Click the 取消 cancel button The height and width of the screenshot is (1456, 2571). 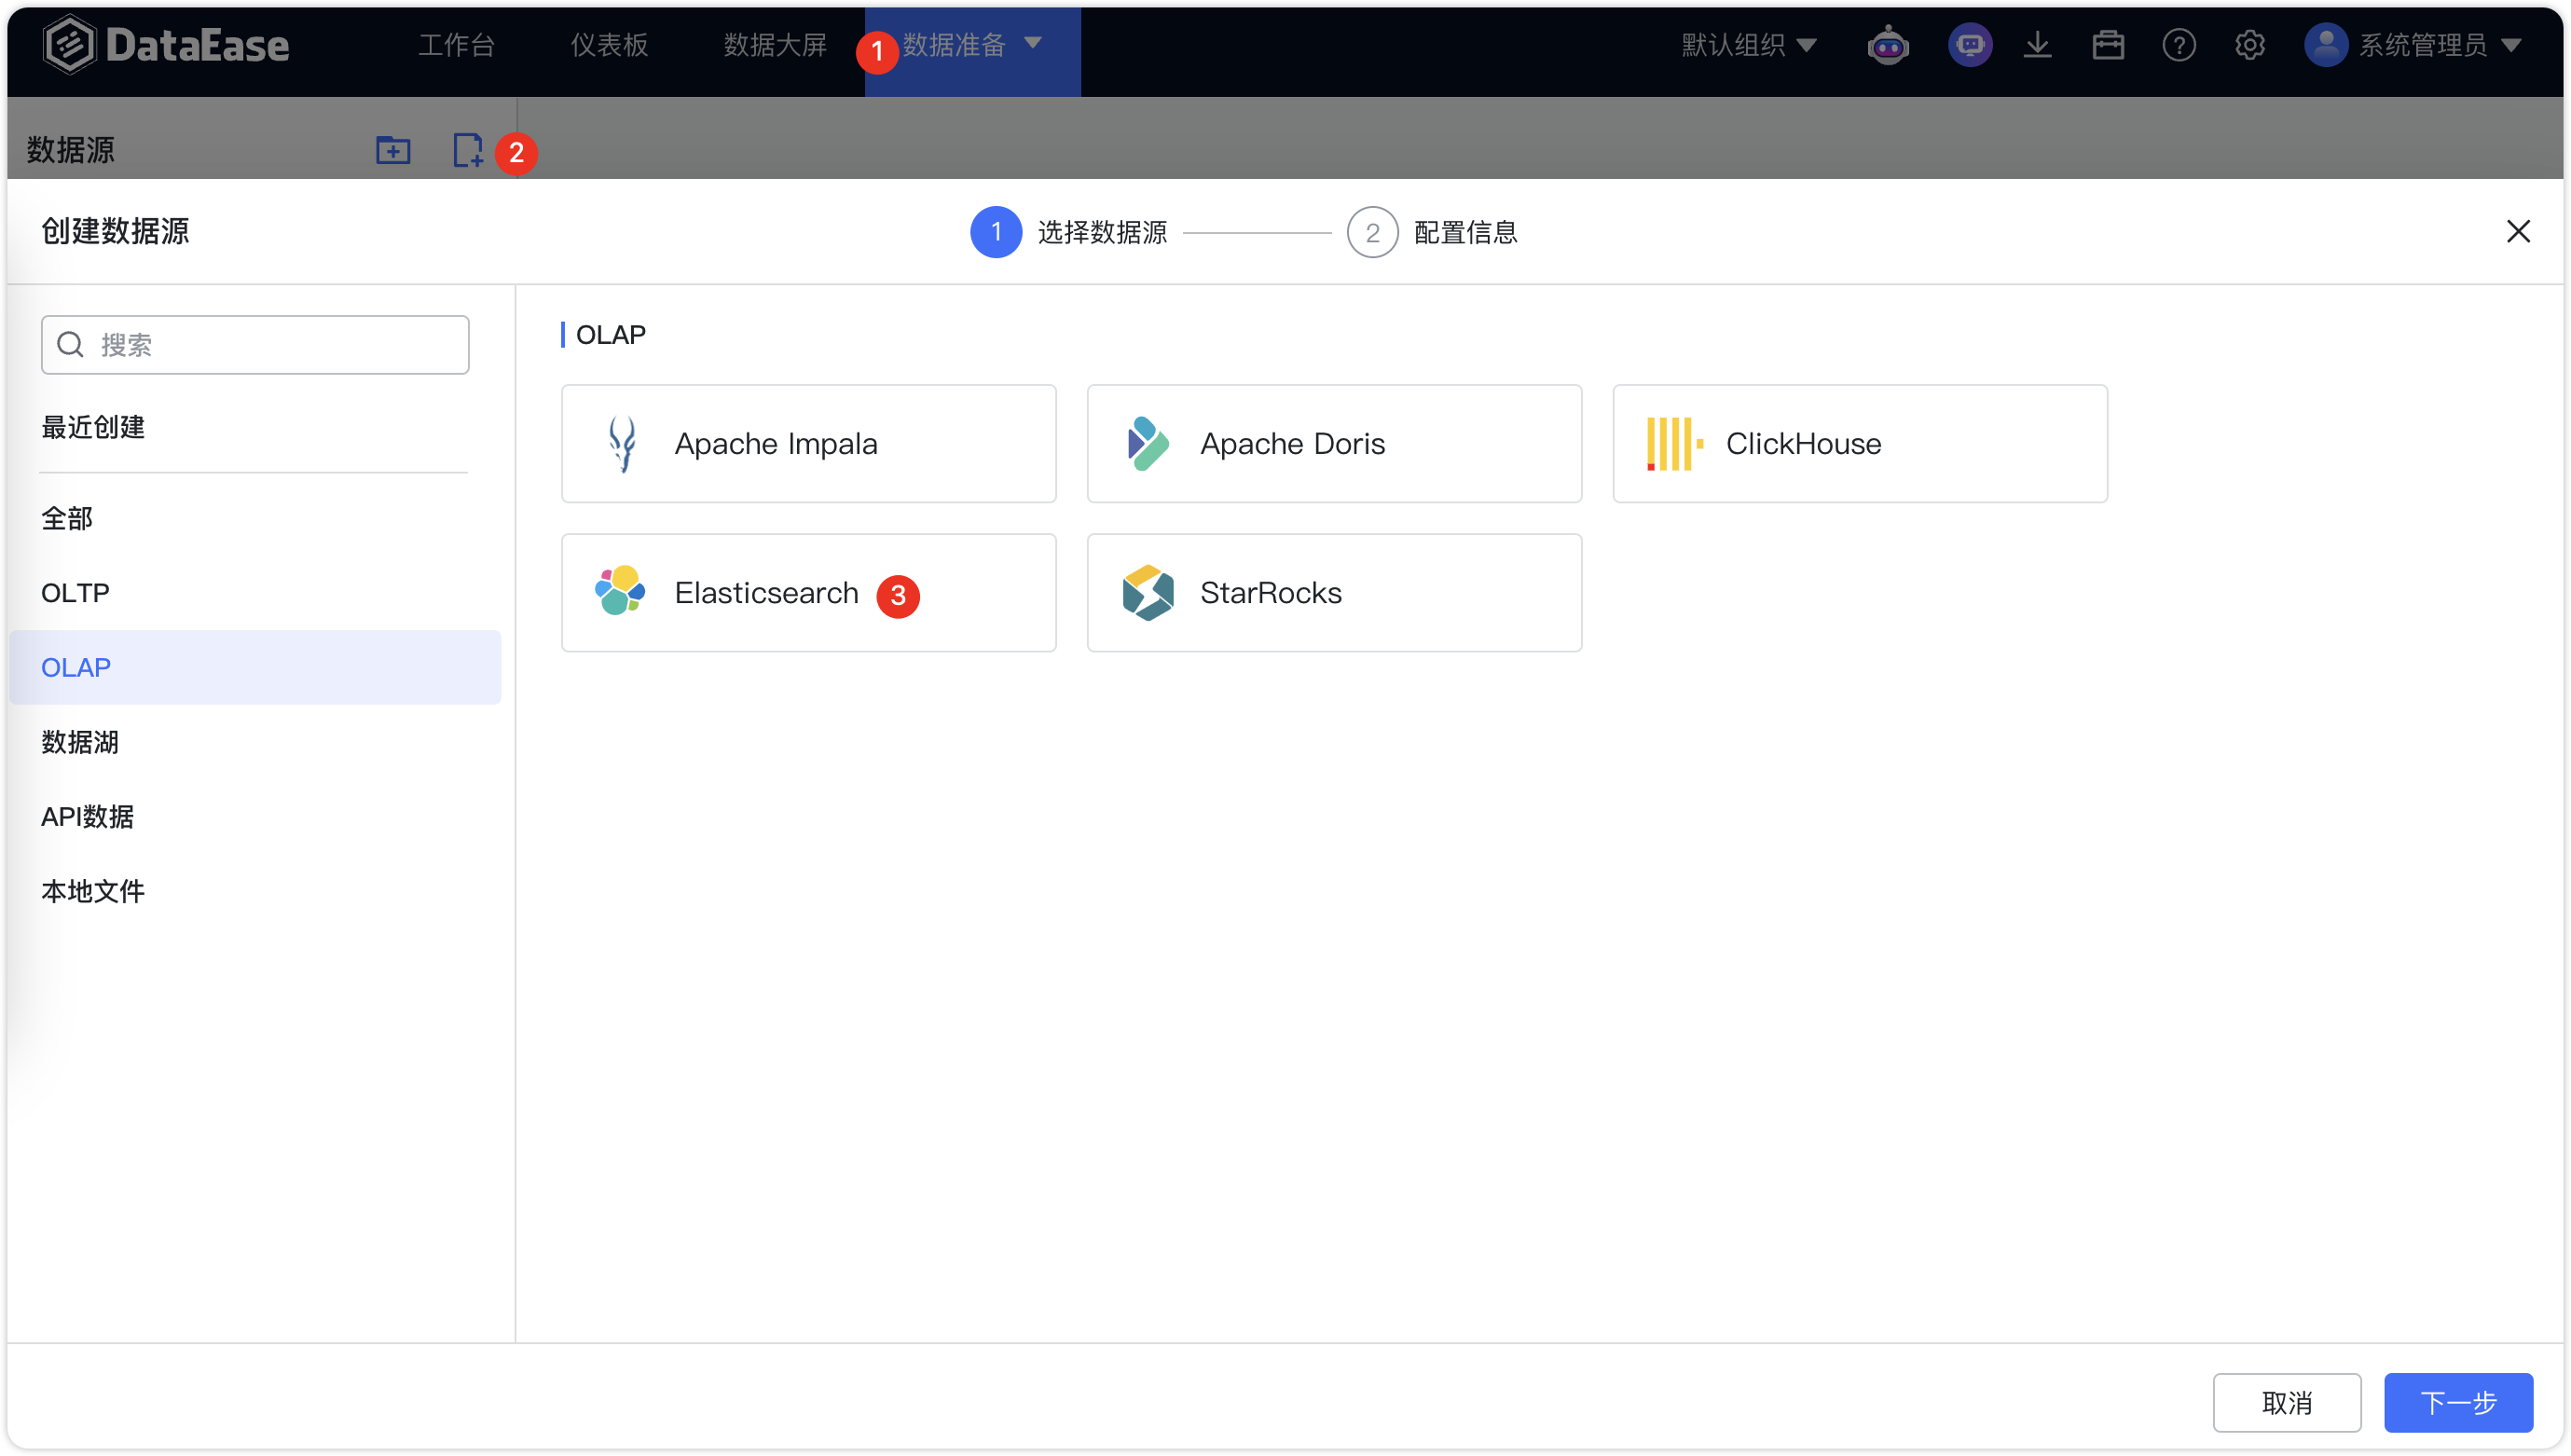click(x=2286, y=1402)
